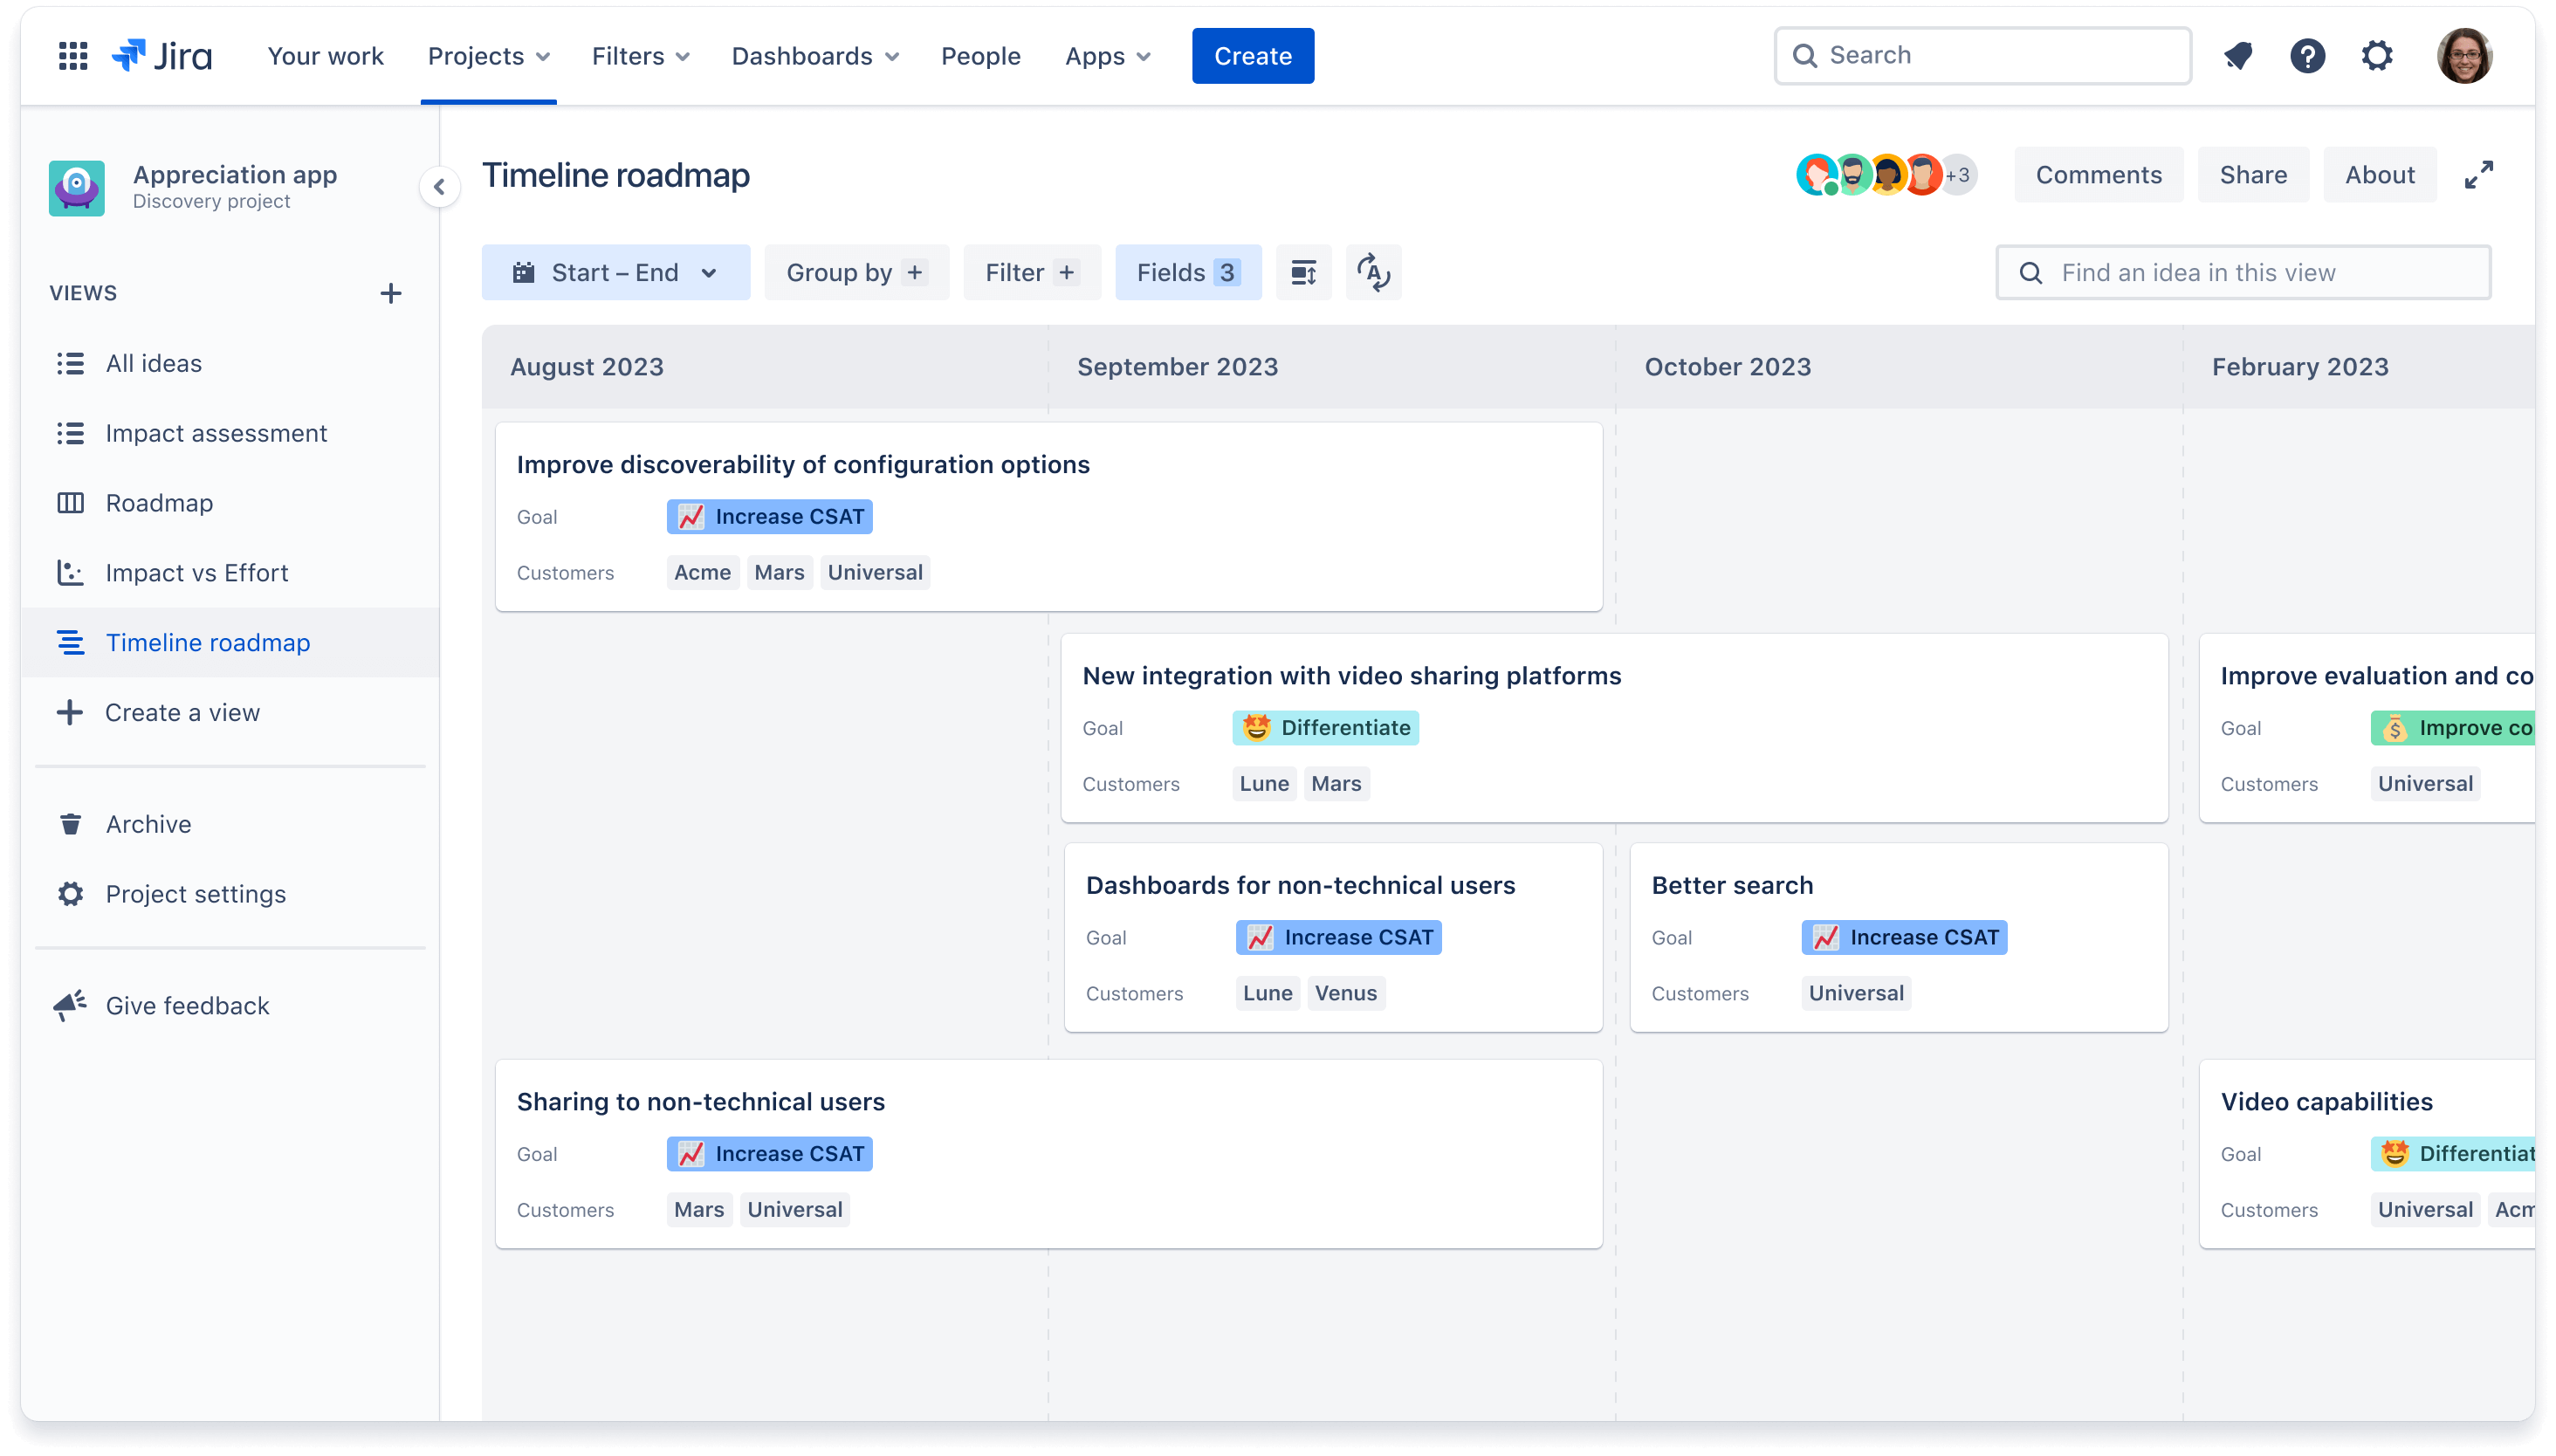2556x1456 pixels.
Task: Open the Group by dropdown menu
Action: [x=853, y=272]
